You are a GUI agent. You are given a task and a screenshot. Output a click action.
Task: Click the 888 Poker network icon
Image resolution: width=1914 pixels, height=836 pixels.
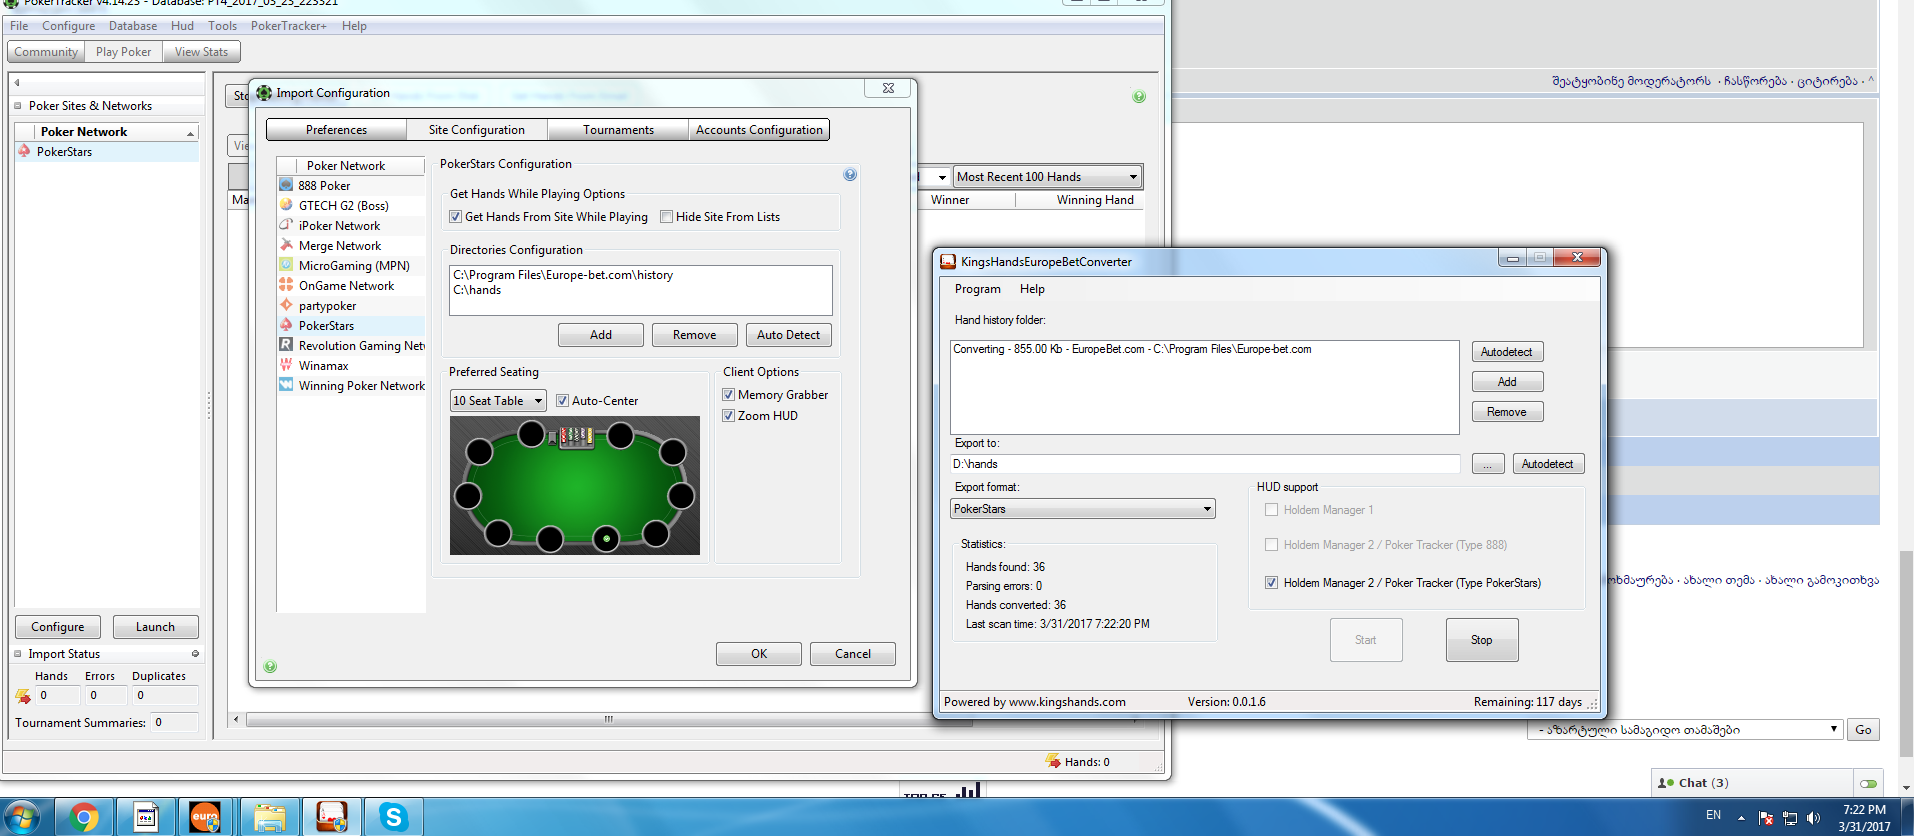point(286,185)
